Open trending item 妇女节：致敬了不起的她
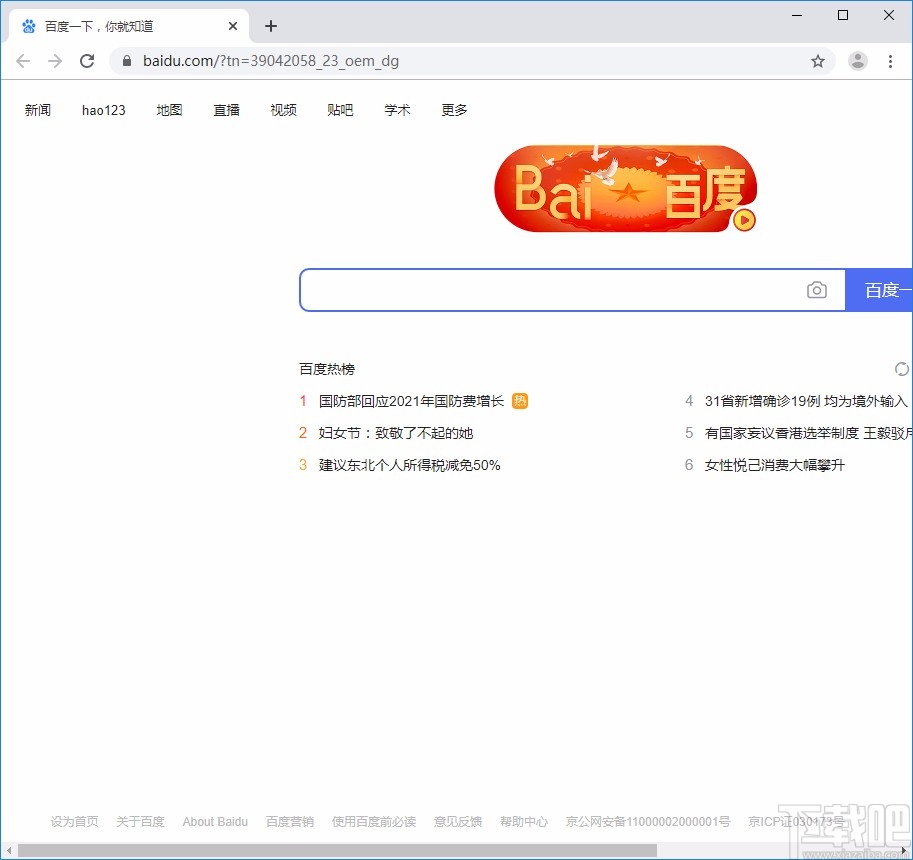913x860 pixels. click(x=395, y=433)
